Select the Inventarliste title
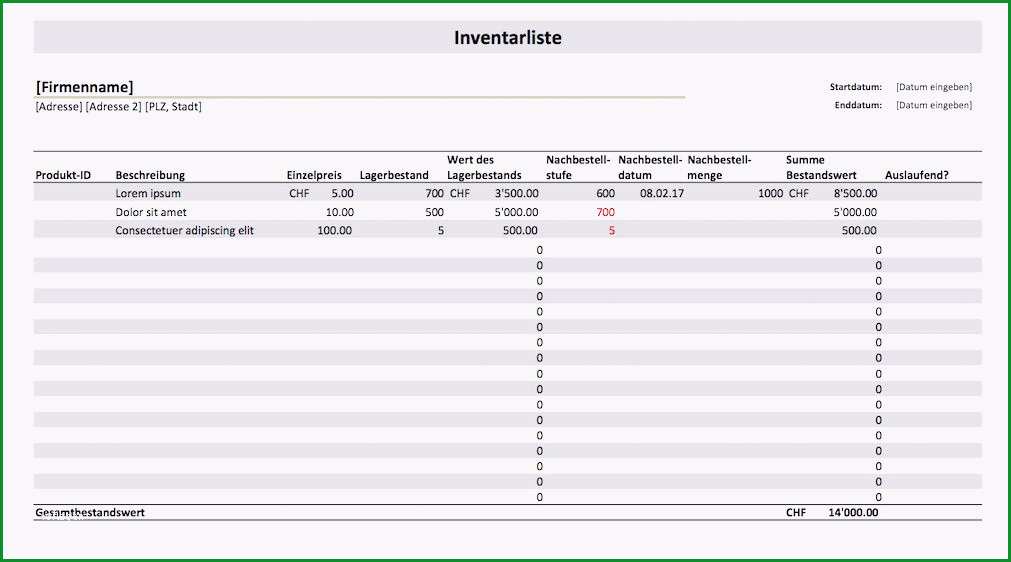Screen dimensions: 1011x562 pyautogui.click(x=507, y=37)
